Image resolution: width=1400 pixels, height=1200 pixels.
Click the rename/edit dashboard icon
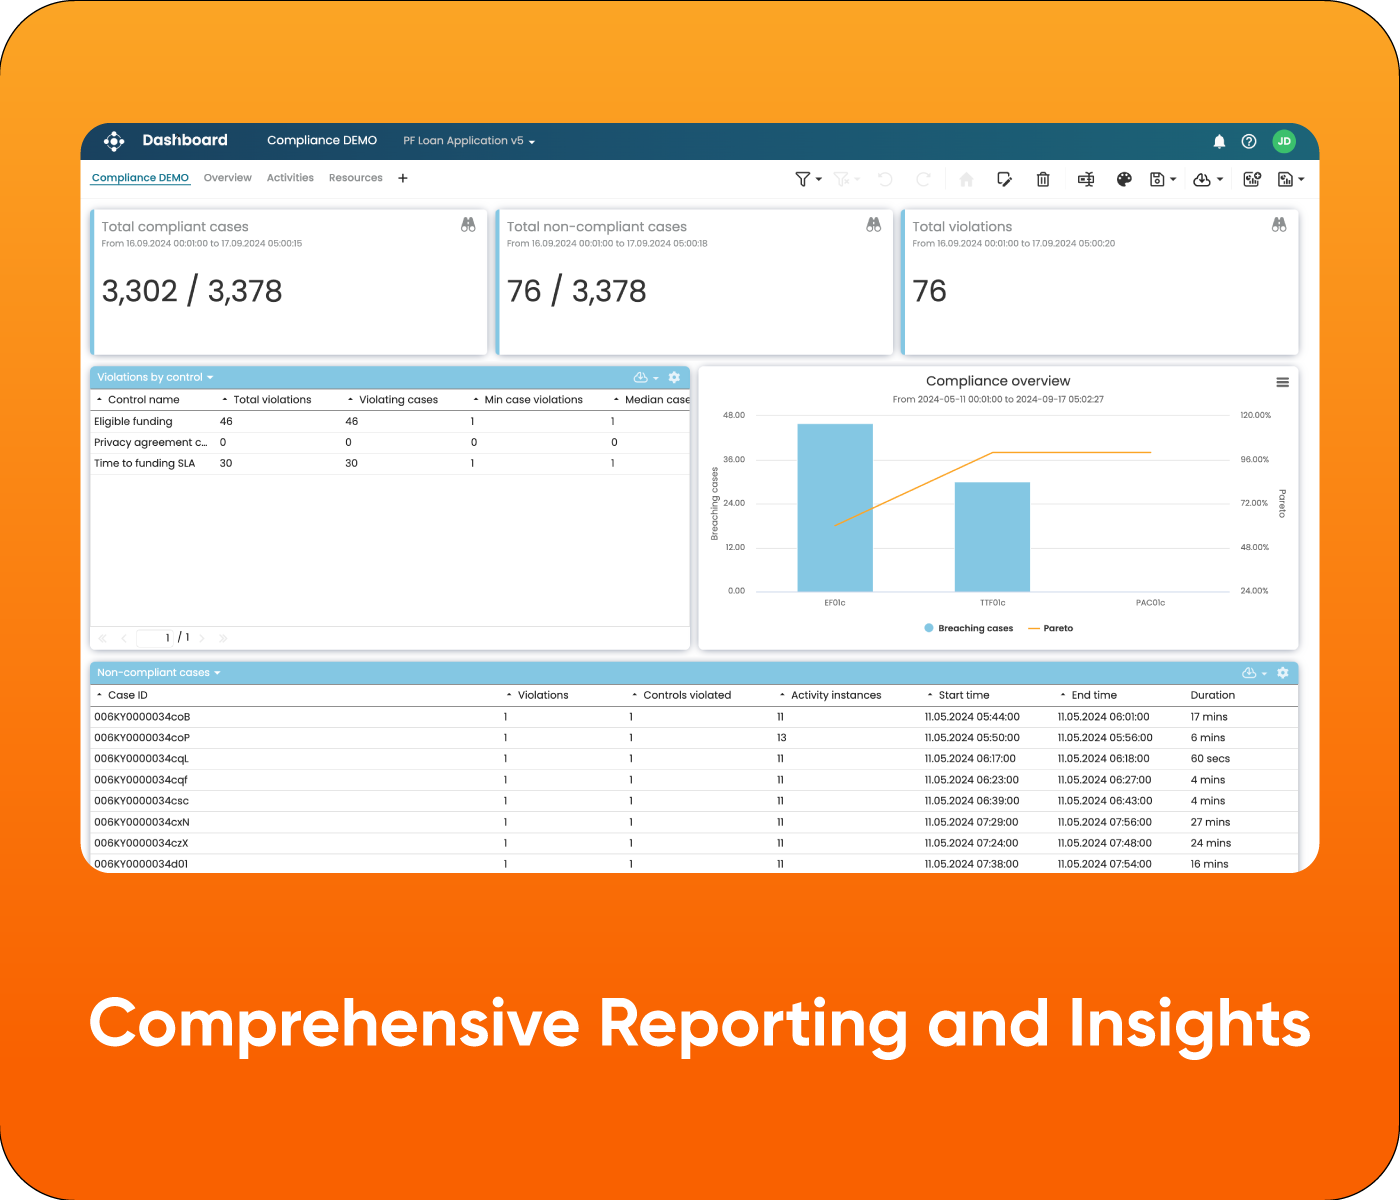[x=1004, y=179]
